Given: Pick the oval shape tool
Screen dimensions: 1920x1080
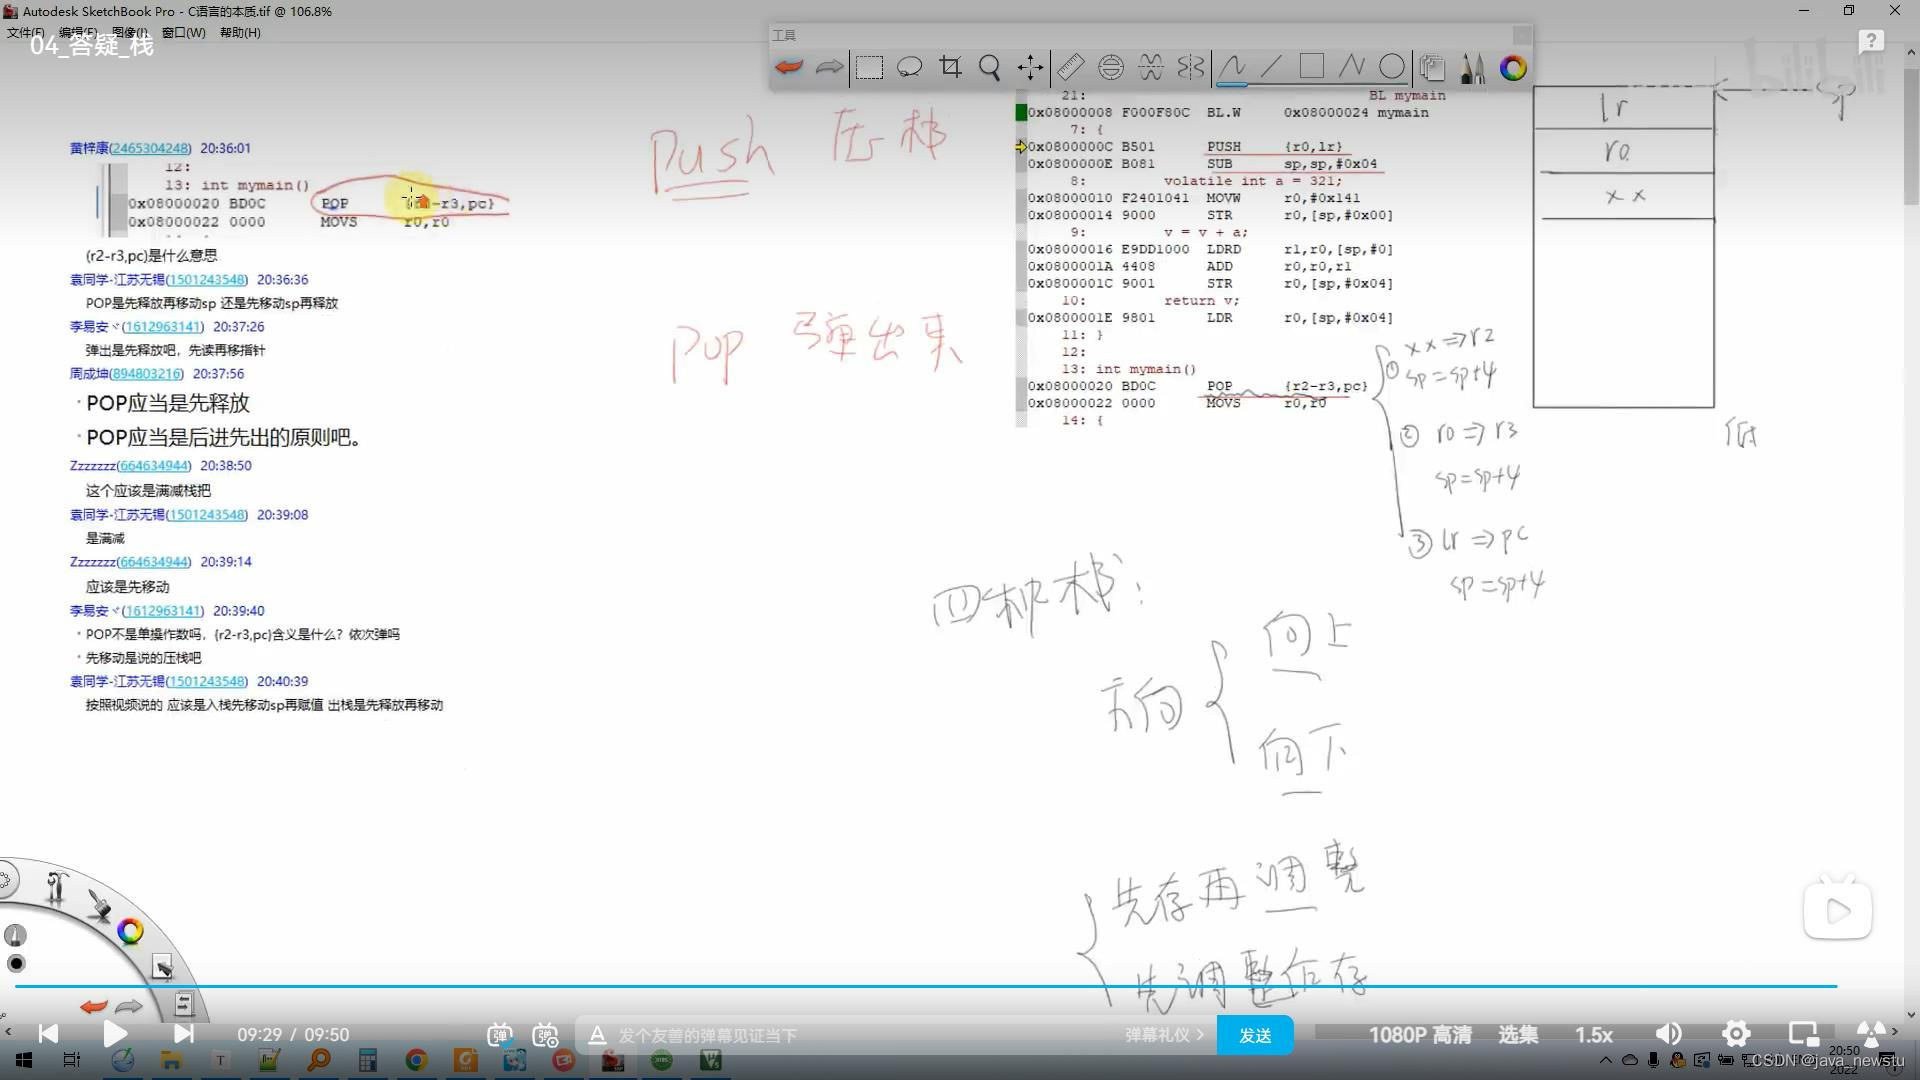Looking at the screenshot, I should [x=1391, y=68].
